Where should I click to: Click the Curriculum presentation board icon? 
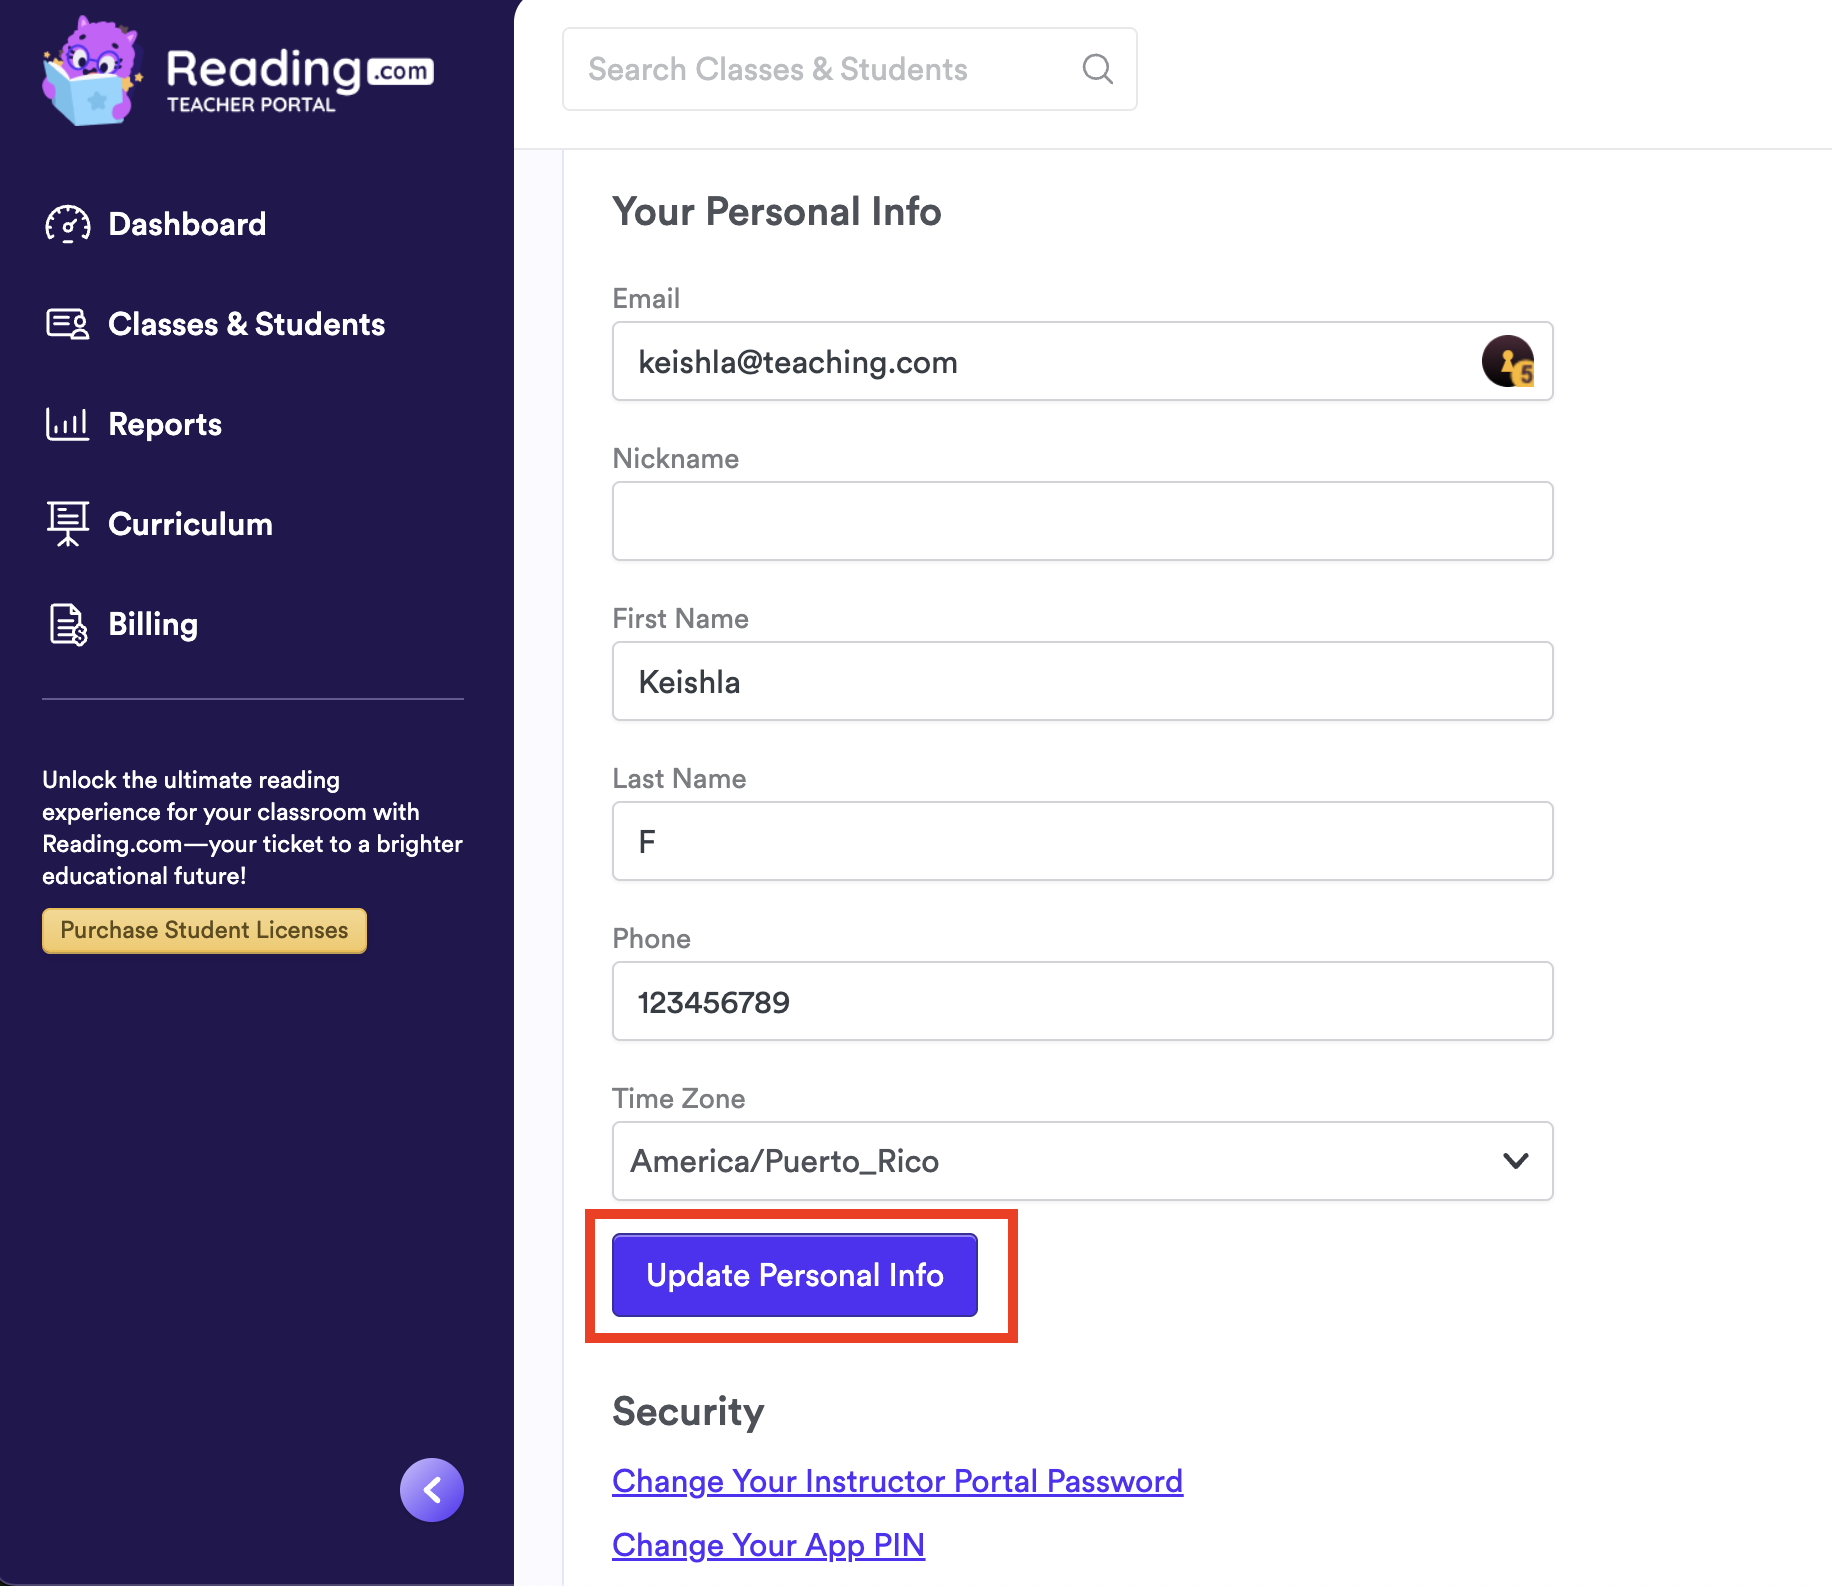tap(68, 524)
